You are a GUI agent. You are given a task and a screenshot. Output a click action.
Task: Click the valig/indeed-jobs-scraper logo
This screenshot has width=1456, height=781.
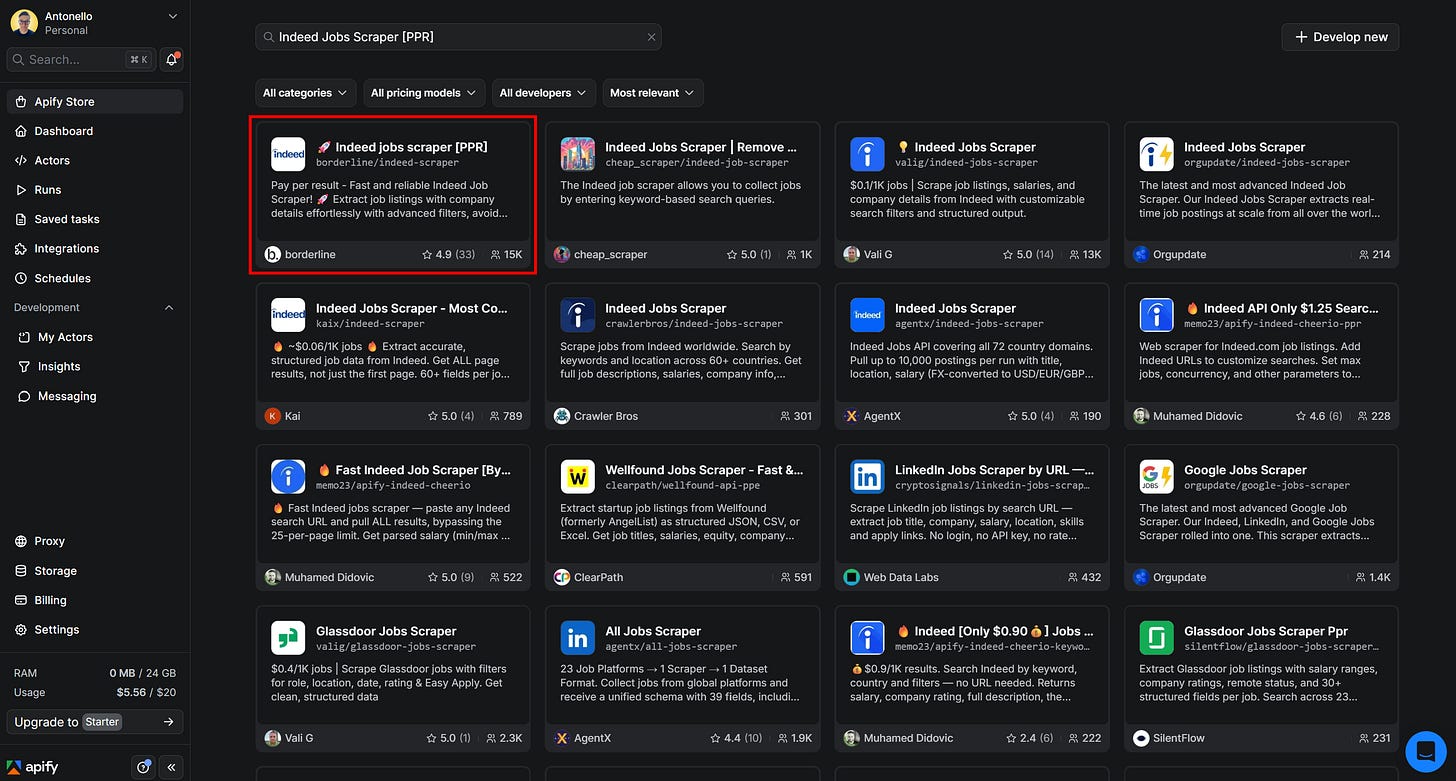pos(867,154)
